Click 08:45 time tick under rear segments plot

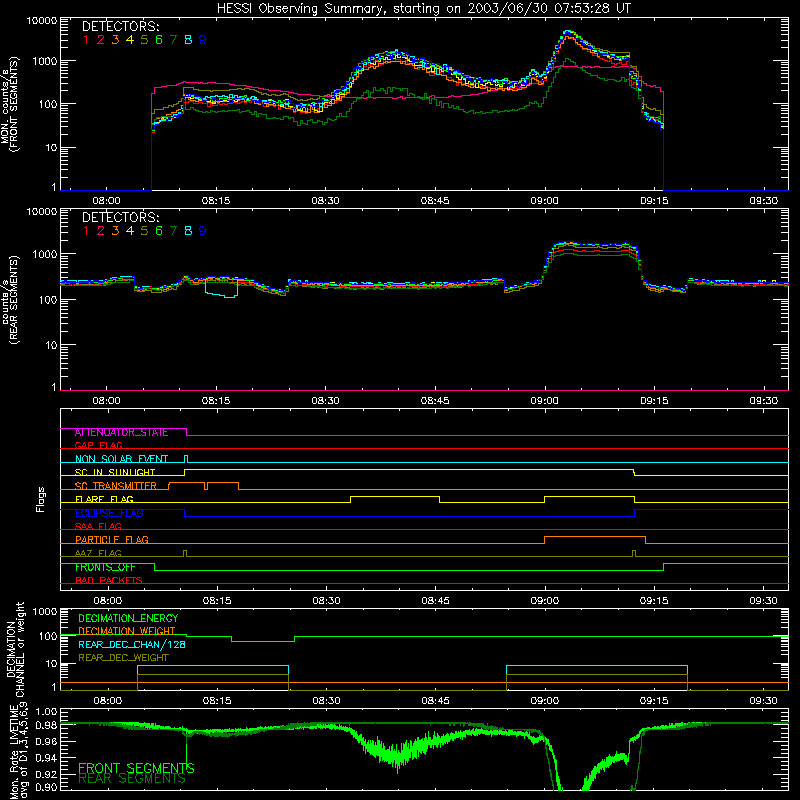tap(435, 401)
